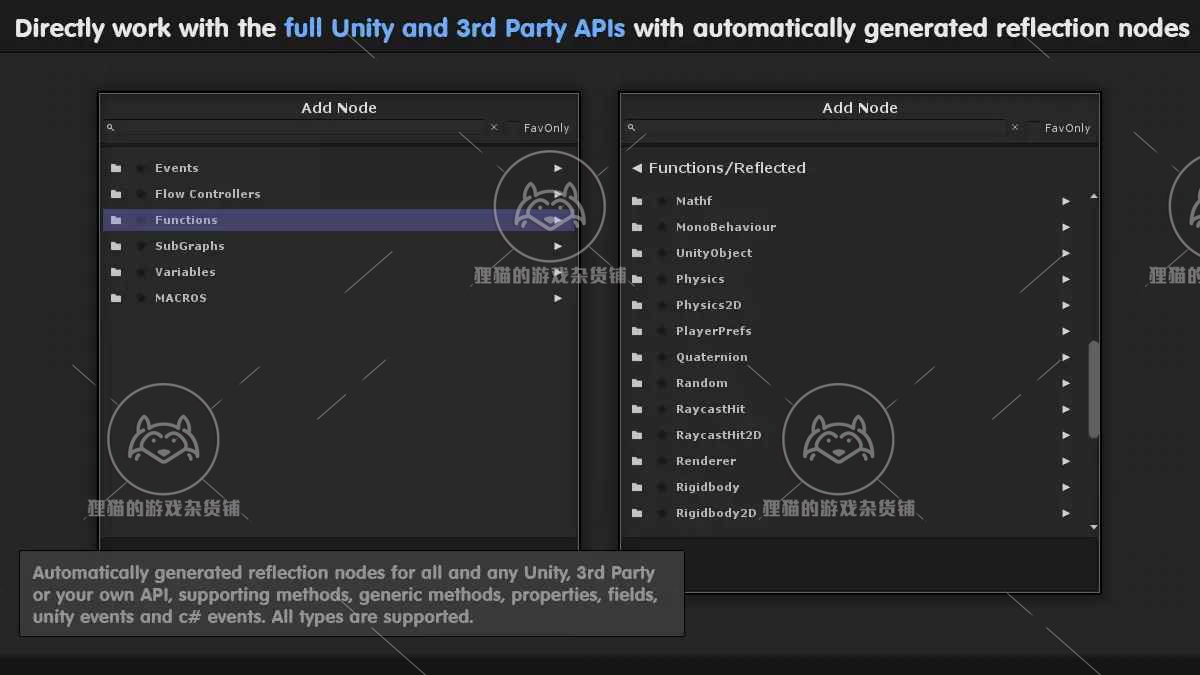Click the Events folder icon

pyautogui.click(x=116, y=168)
